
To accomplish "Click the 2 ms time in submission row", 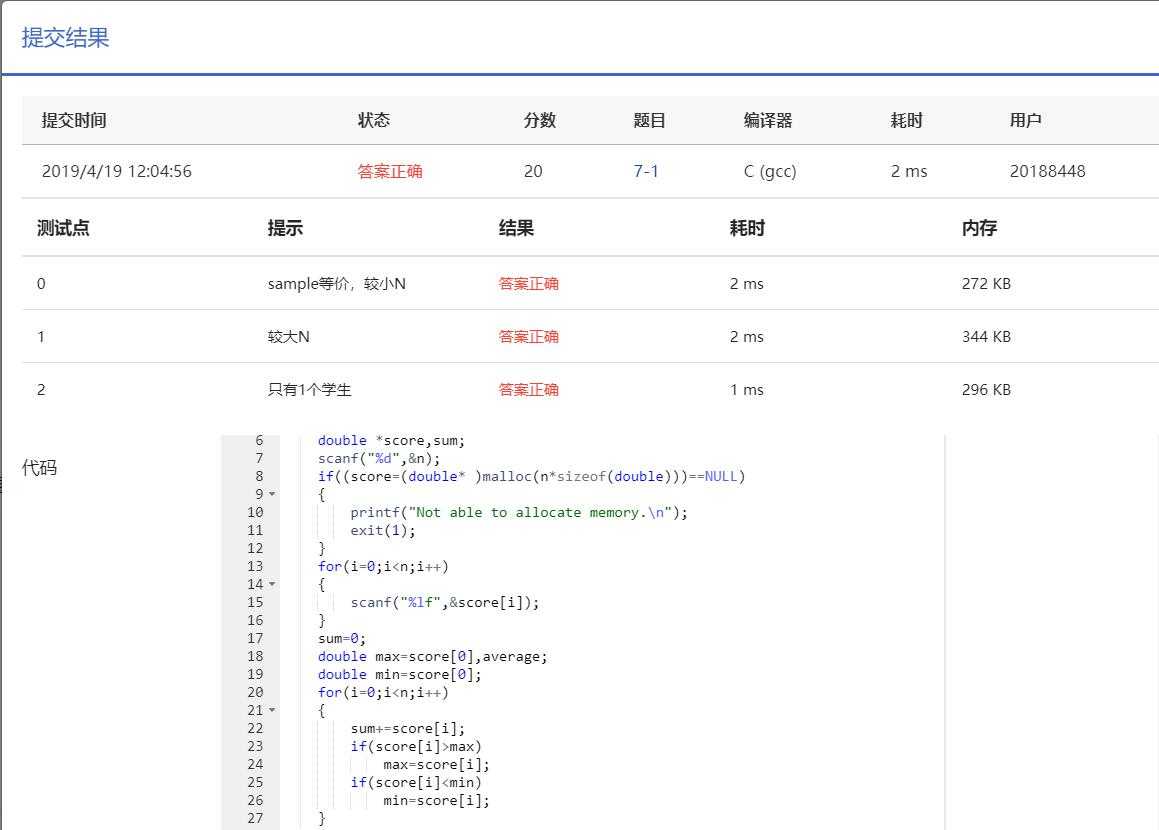I will click(x=908, y=171).
